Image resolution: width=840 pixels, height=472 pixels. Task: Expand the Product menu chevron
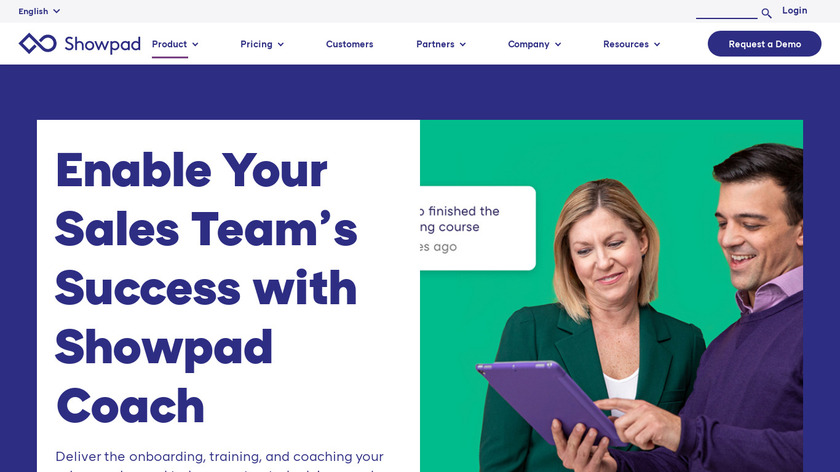coord(195,44)
